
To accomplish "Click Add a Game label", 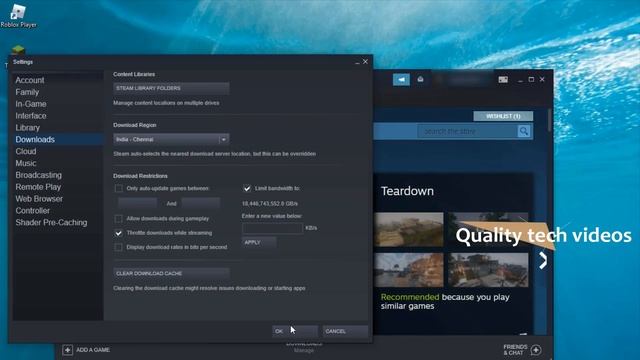I will pos(93,350).
